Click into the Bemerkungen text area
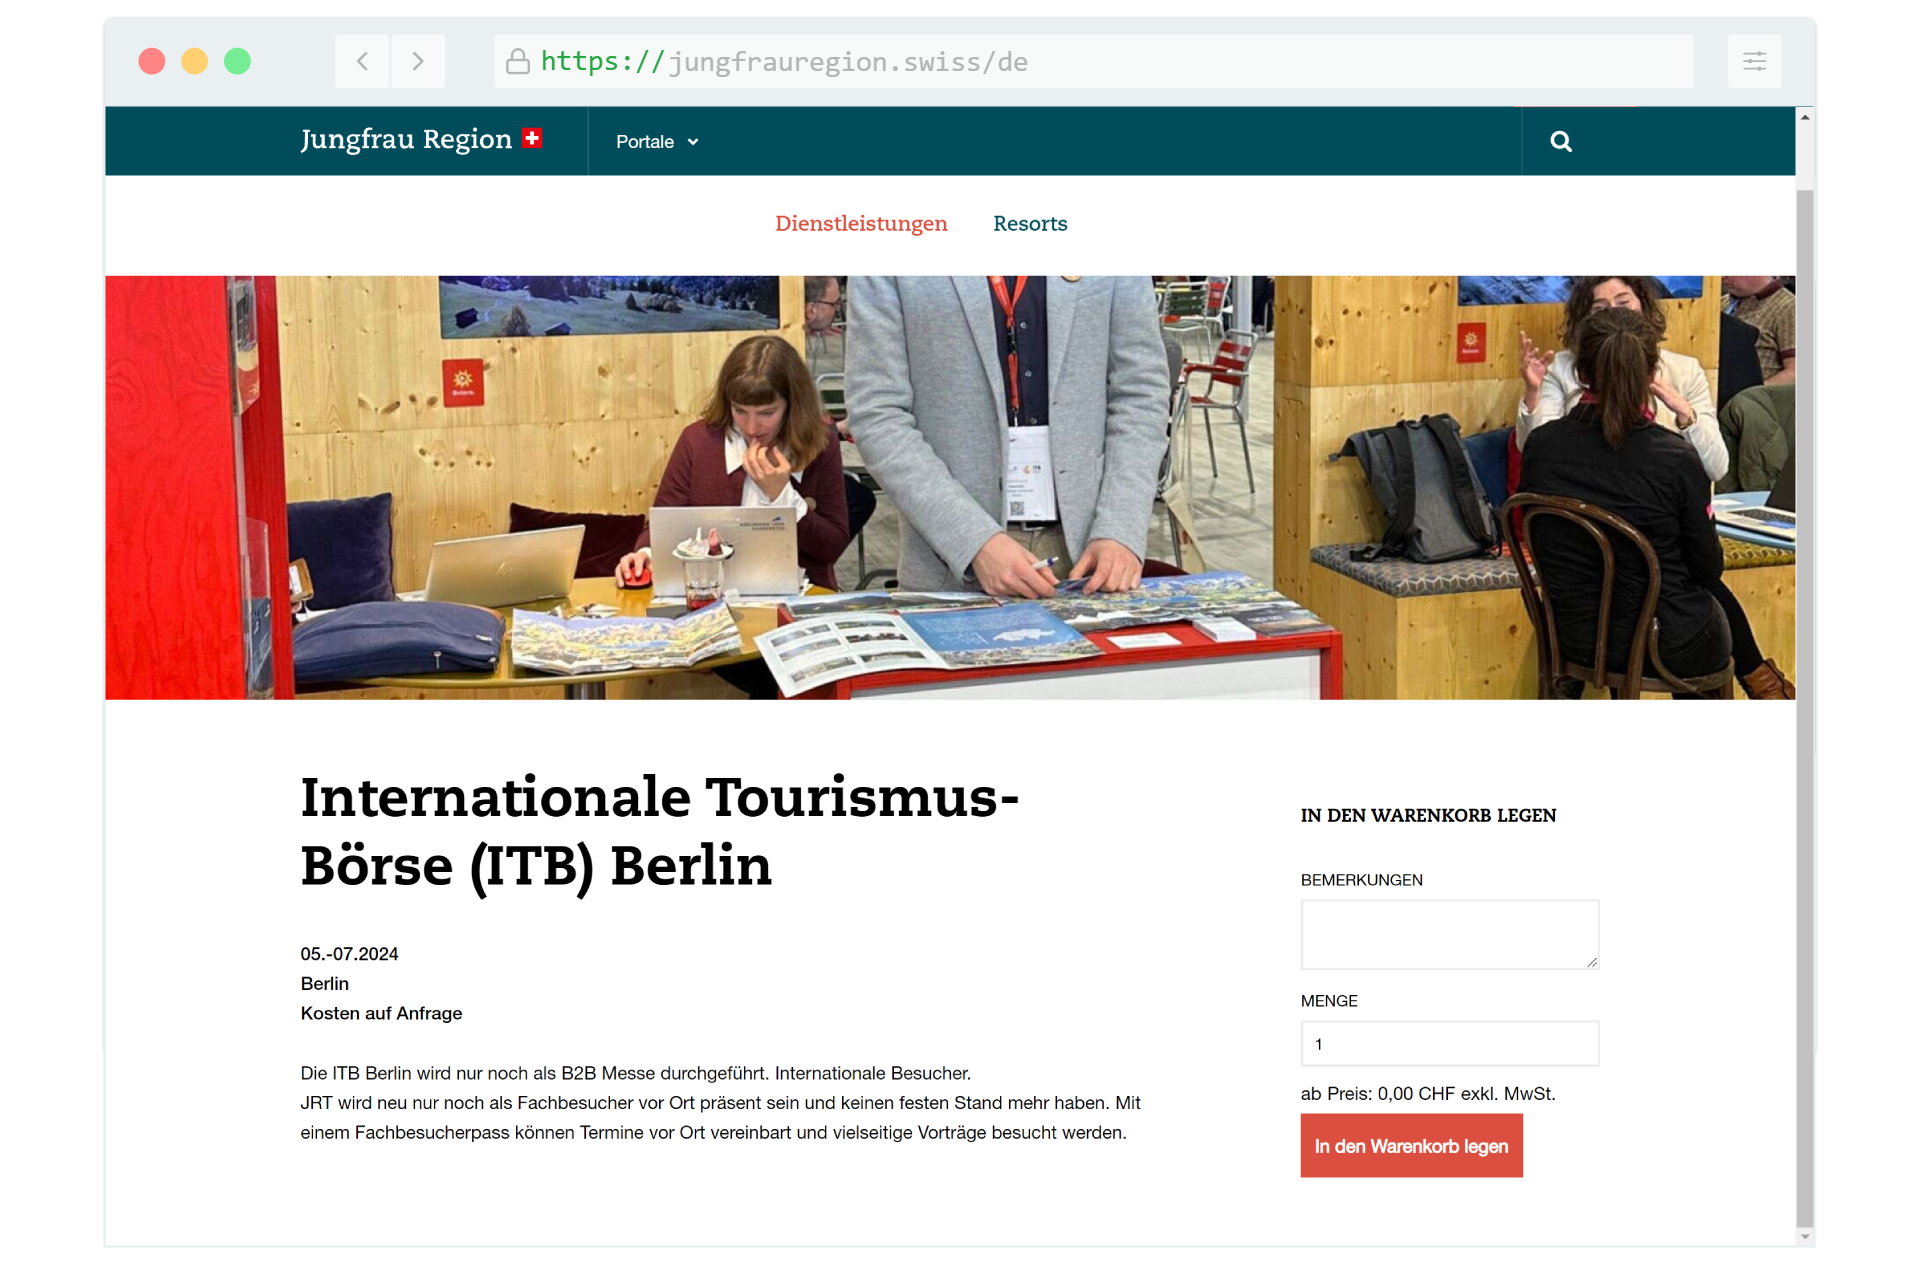The width and height of the screenshot is (1920, 1286). (x=1448, y=934)
